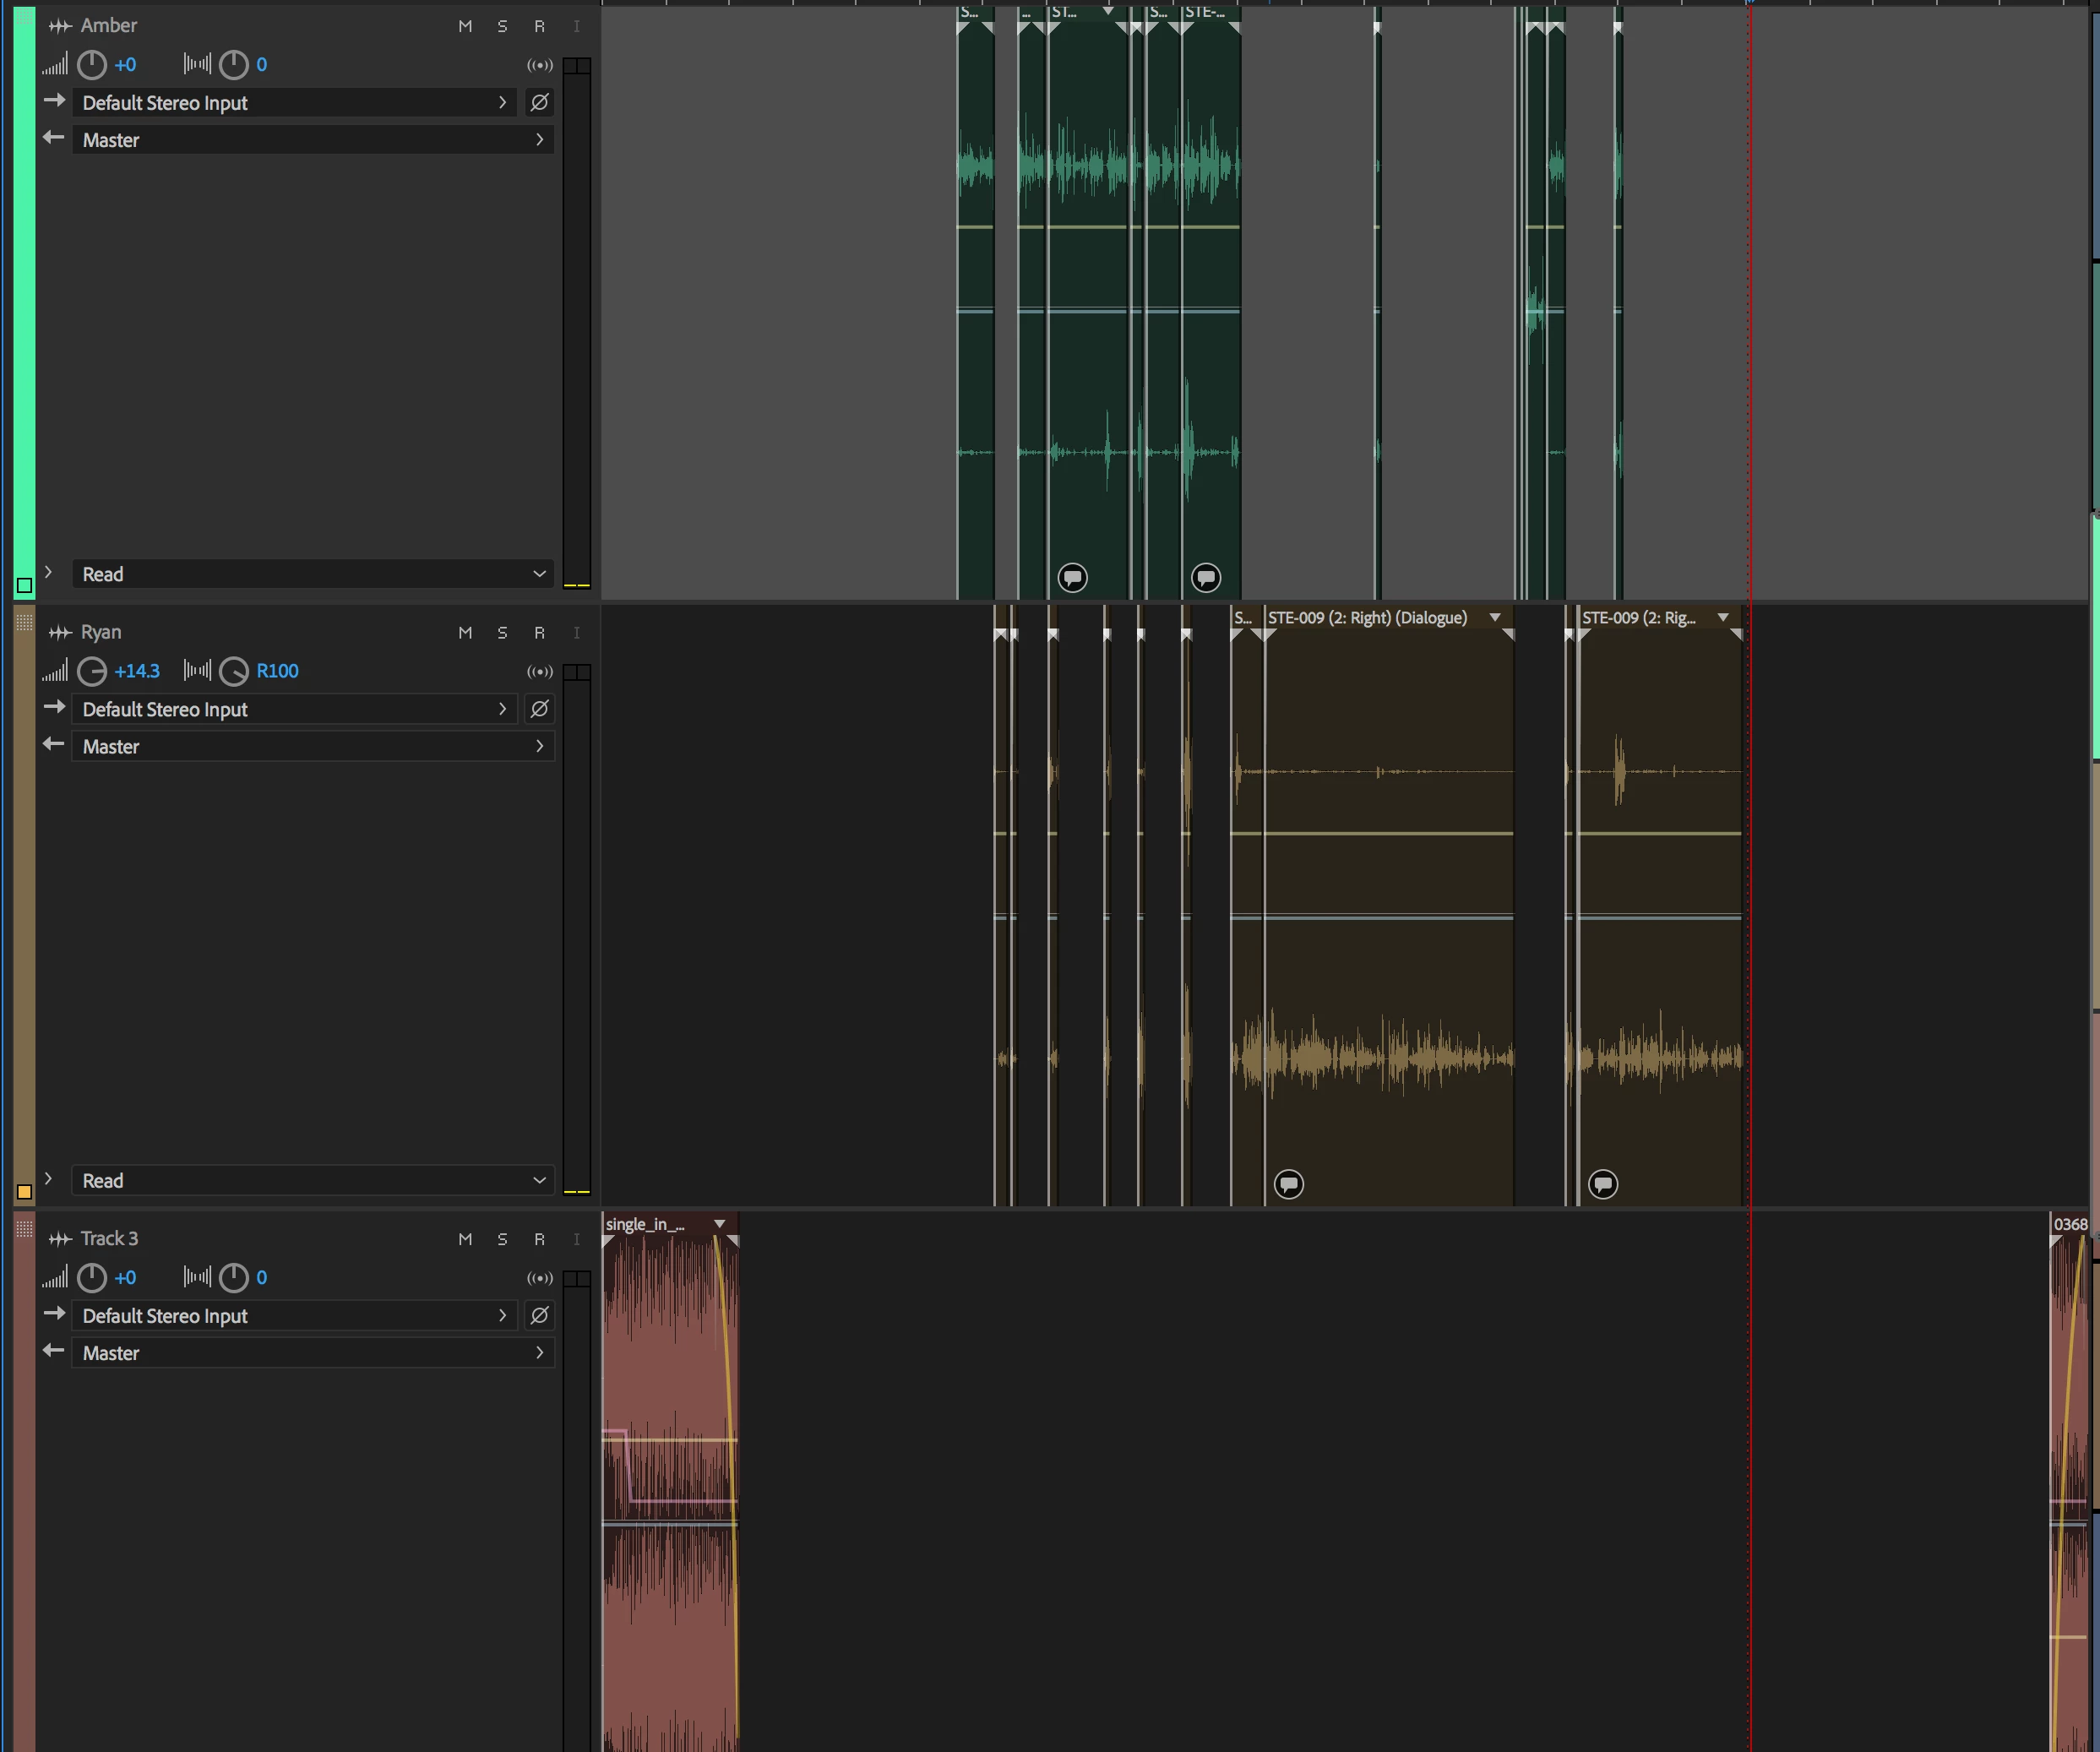Click the Ryan track orange color swatch
2100x1752 pixels.
pos(24,1192)
